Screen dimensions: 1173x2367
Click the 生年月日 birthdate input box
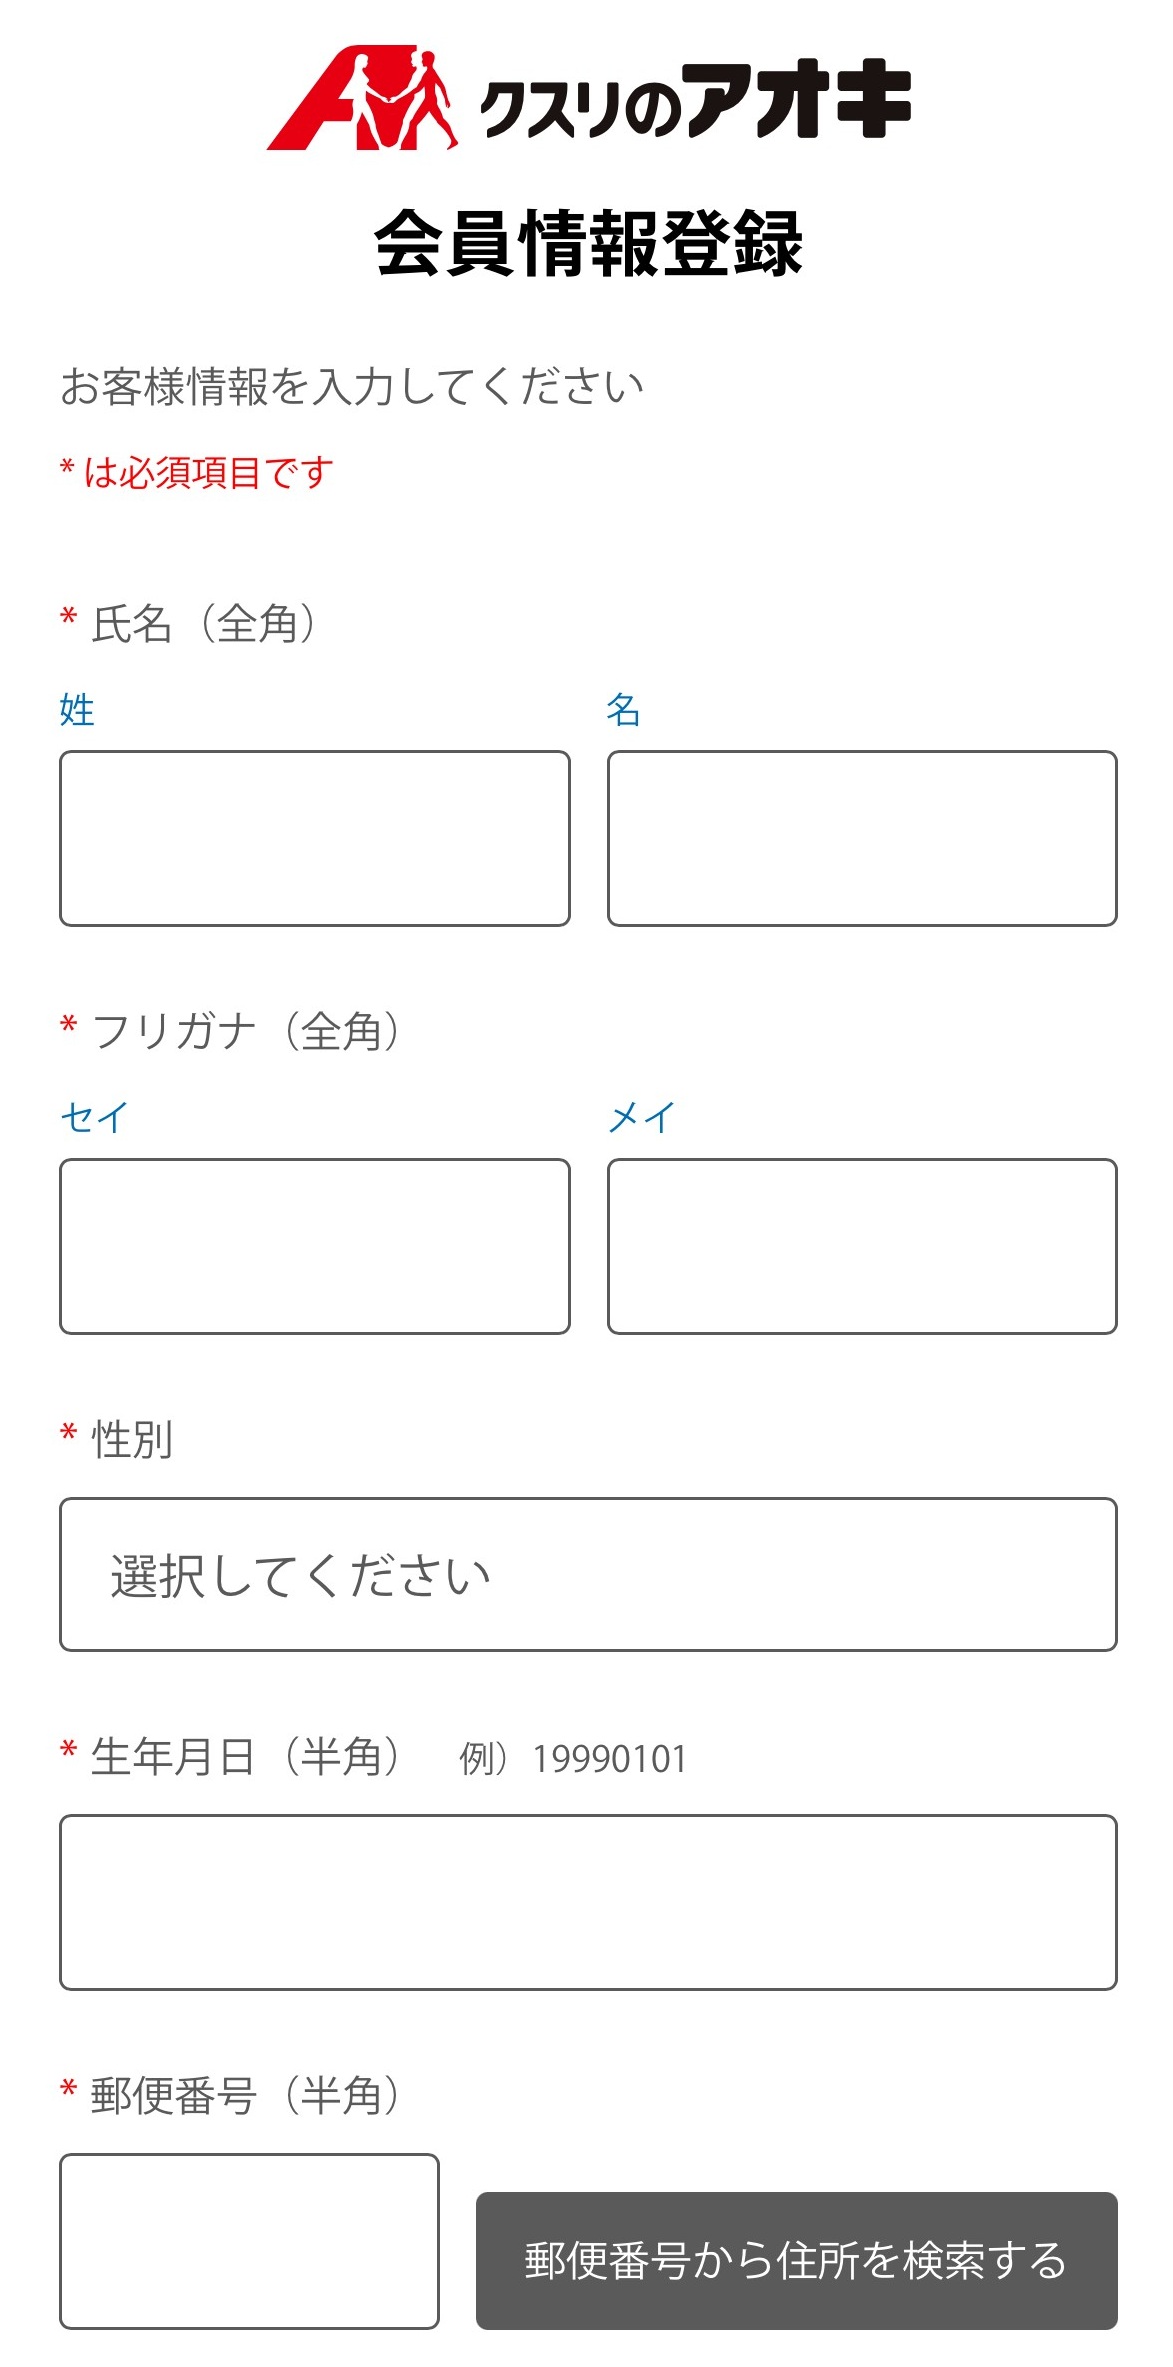coord(590,1900)
